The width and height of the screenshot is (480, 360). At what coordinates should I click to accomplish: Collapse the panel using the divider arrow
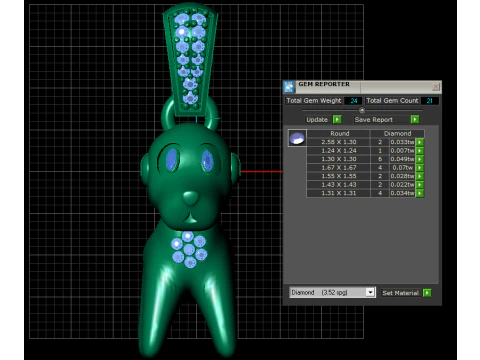coord(362,110)
